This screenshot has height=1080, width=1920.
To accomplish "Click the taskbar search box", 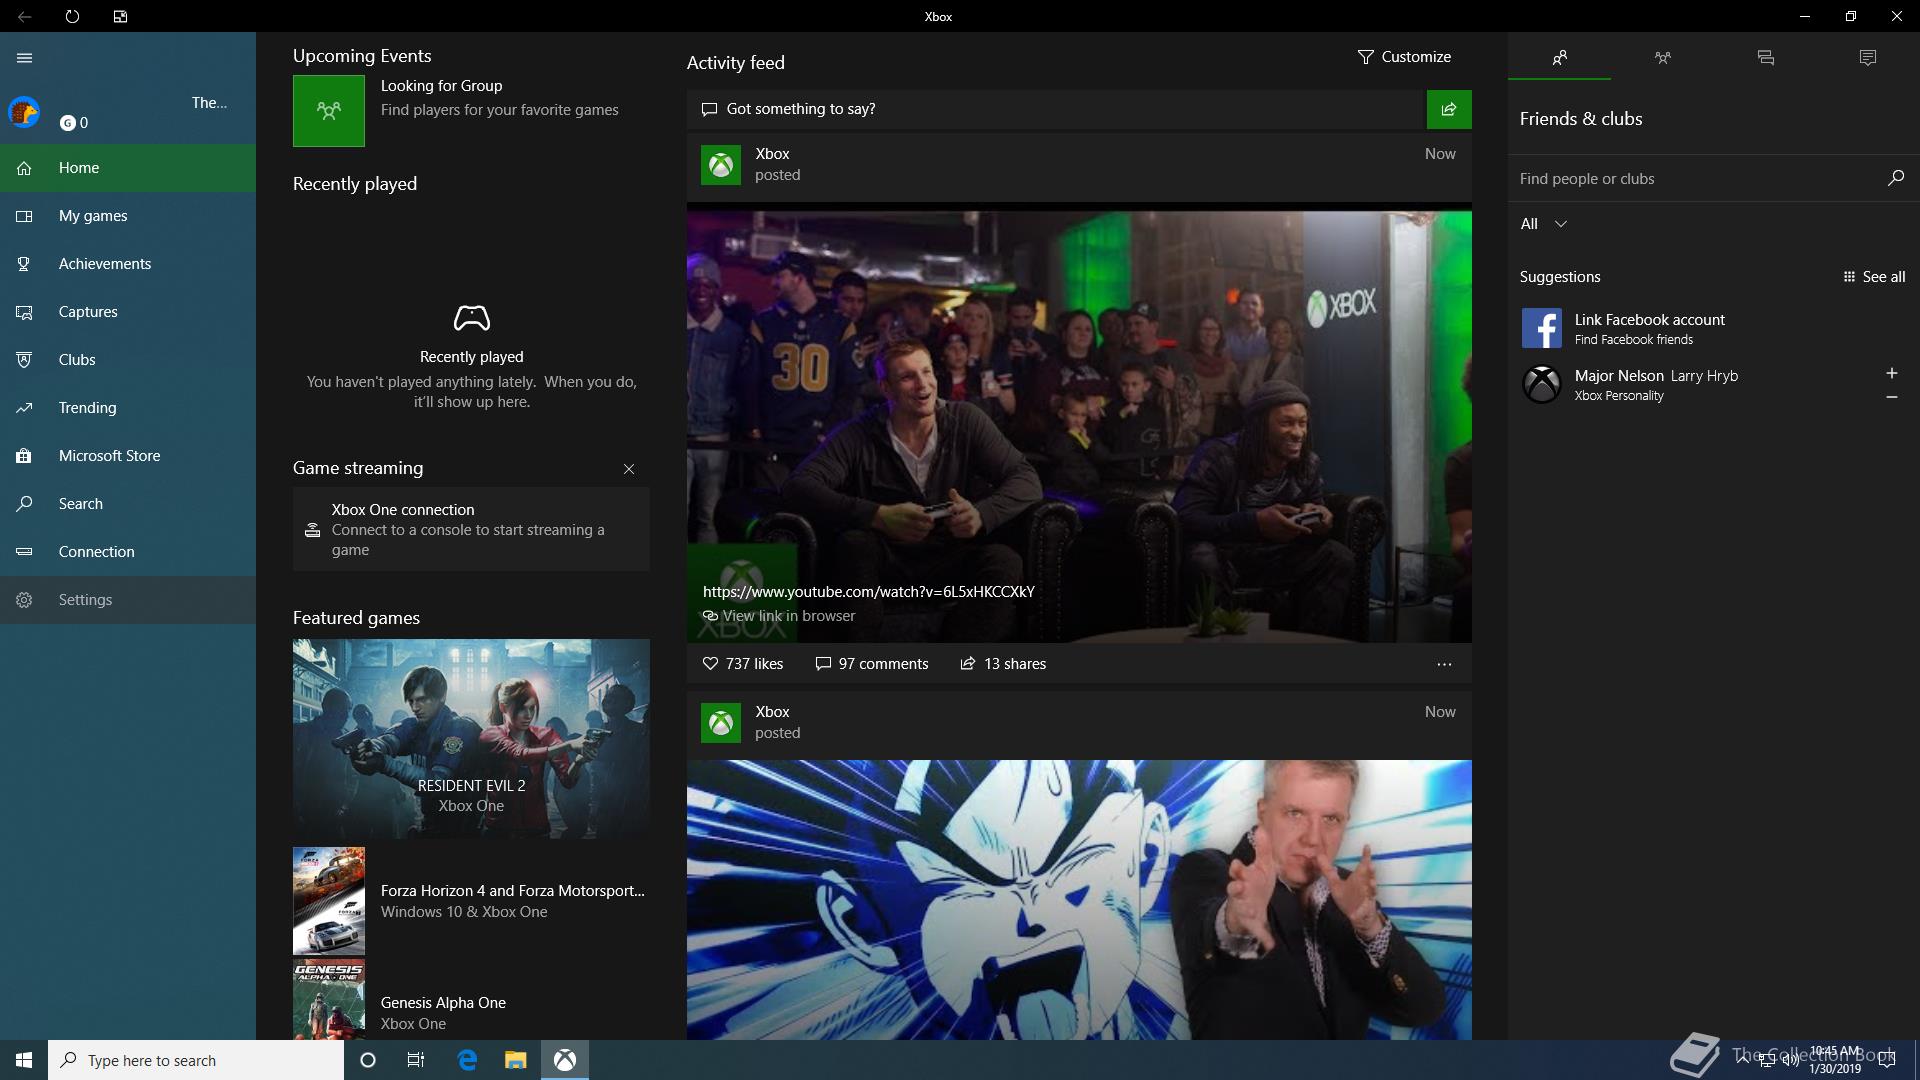I will point(196,1060).
